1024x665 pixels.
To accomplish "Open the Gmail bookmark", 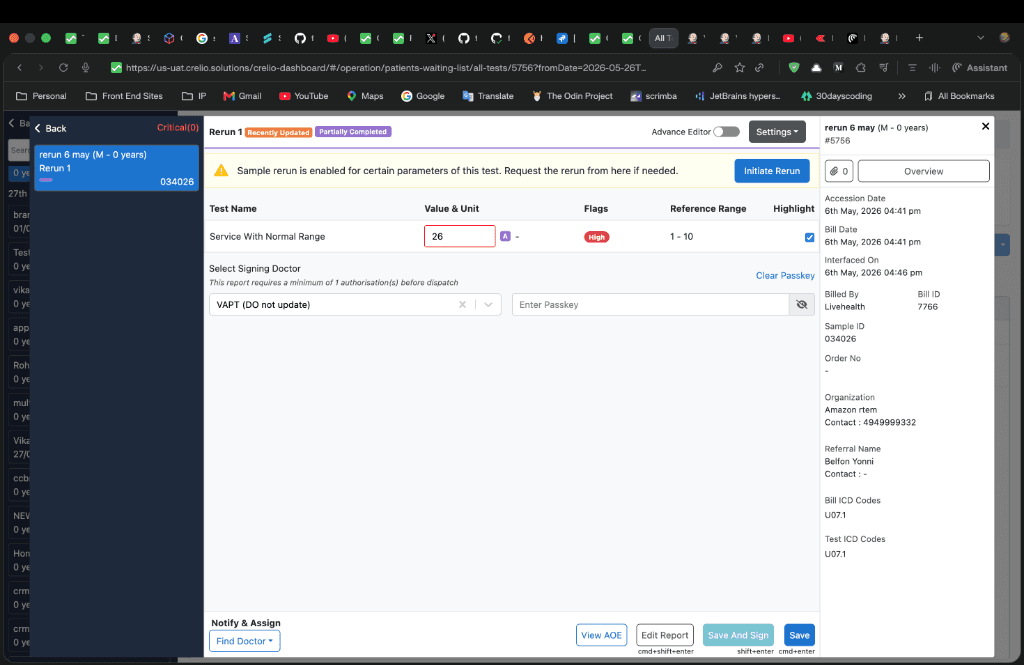I will (242, 96).
